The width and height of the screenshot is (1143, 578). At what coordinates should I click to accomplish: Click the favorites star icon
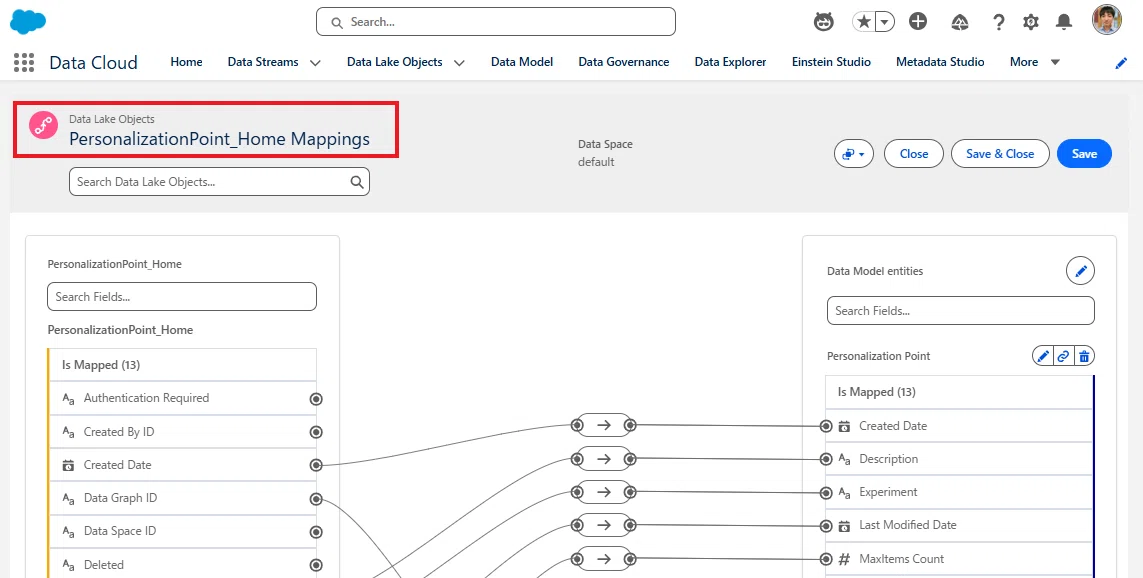[x=864, y=22]
